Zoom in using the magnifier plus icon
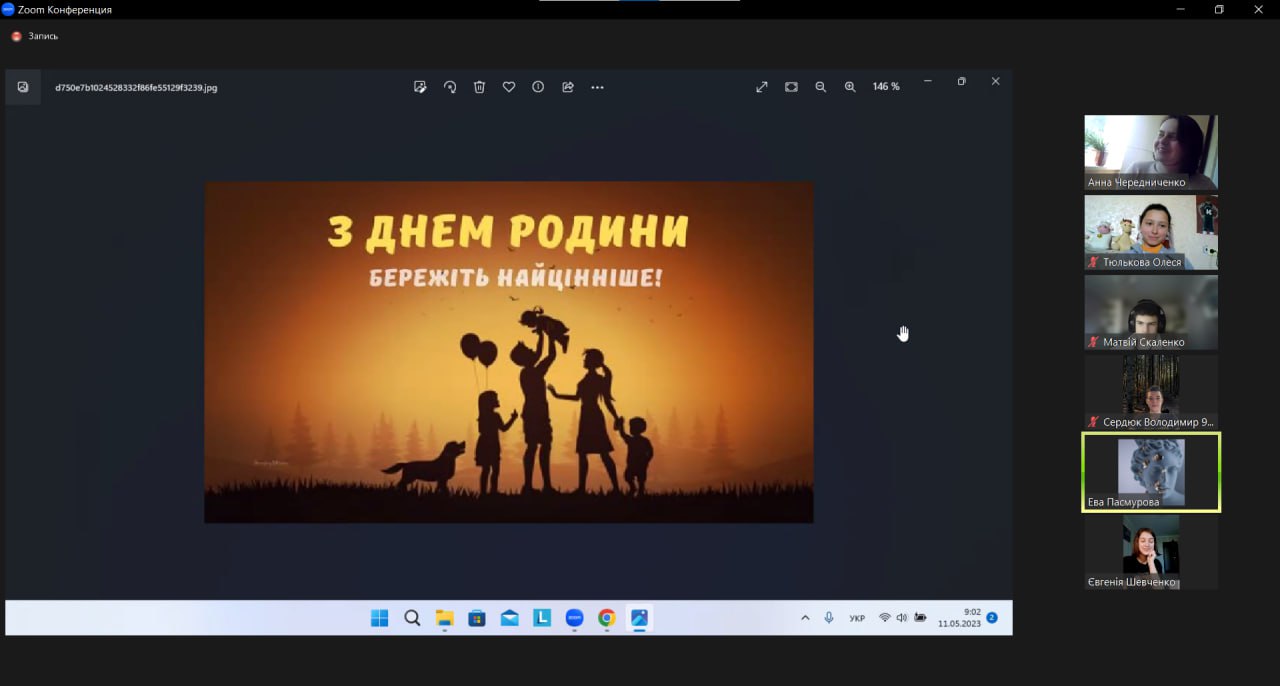 pyautogui.click(x=850, y=87)
